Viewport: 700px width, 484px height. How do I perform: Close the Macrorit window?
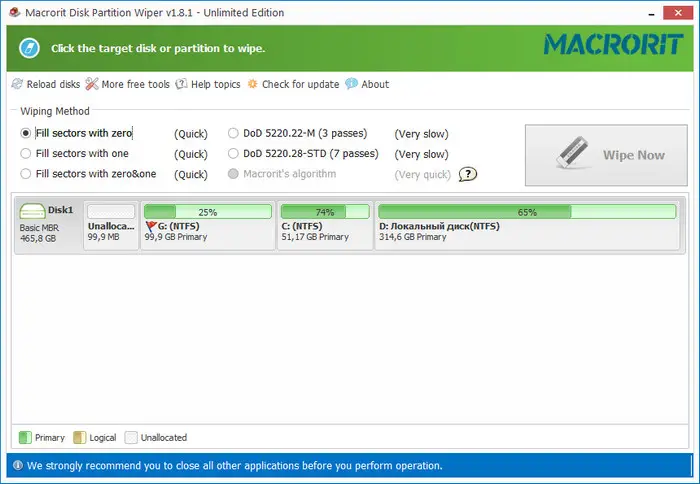(678, 13)
